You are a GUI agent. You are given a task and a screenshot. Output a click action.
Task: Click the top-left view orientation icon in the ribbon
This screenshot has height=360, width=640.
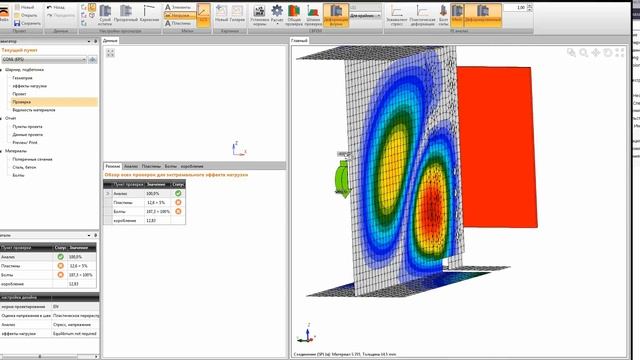coord(84,7)
